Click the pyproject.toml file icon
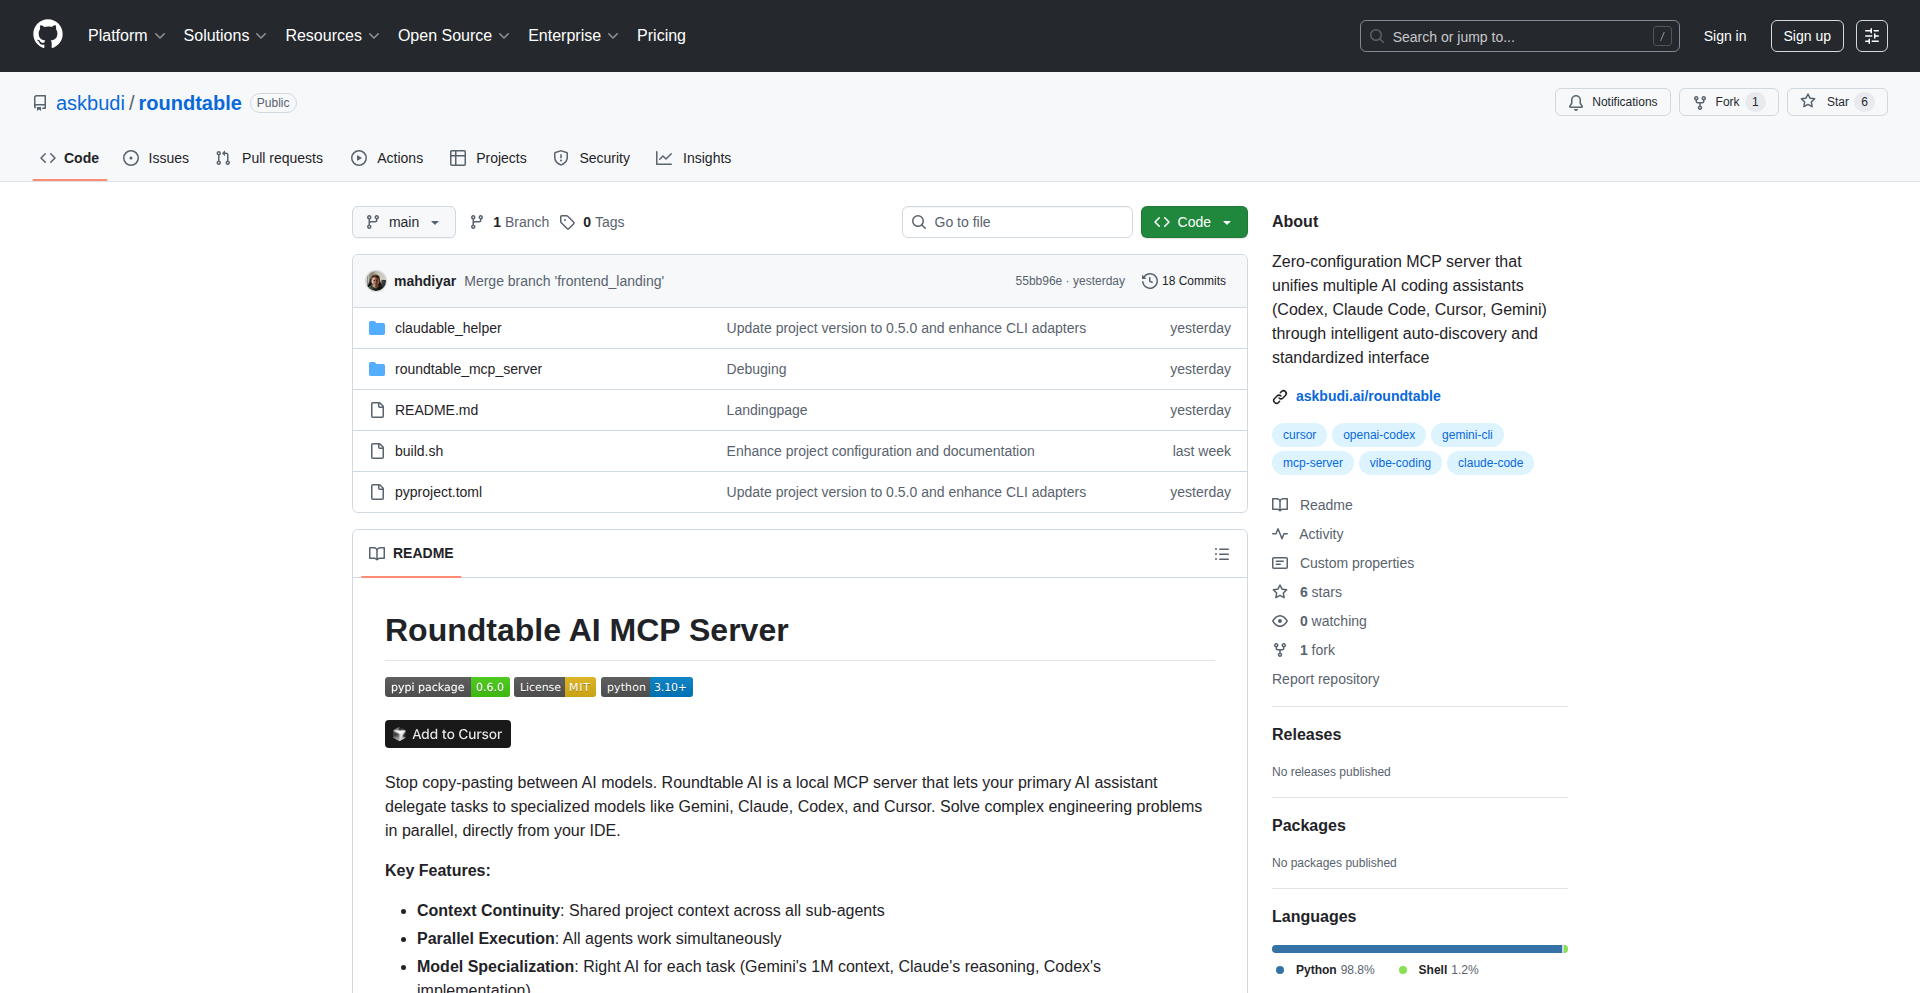Image resolution: width=1920 pixels, height=993 pixels. point(377,492)
